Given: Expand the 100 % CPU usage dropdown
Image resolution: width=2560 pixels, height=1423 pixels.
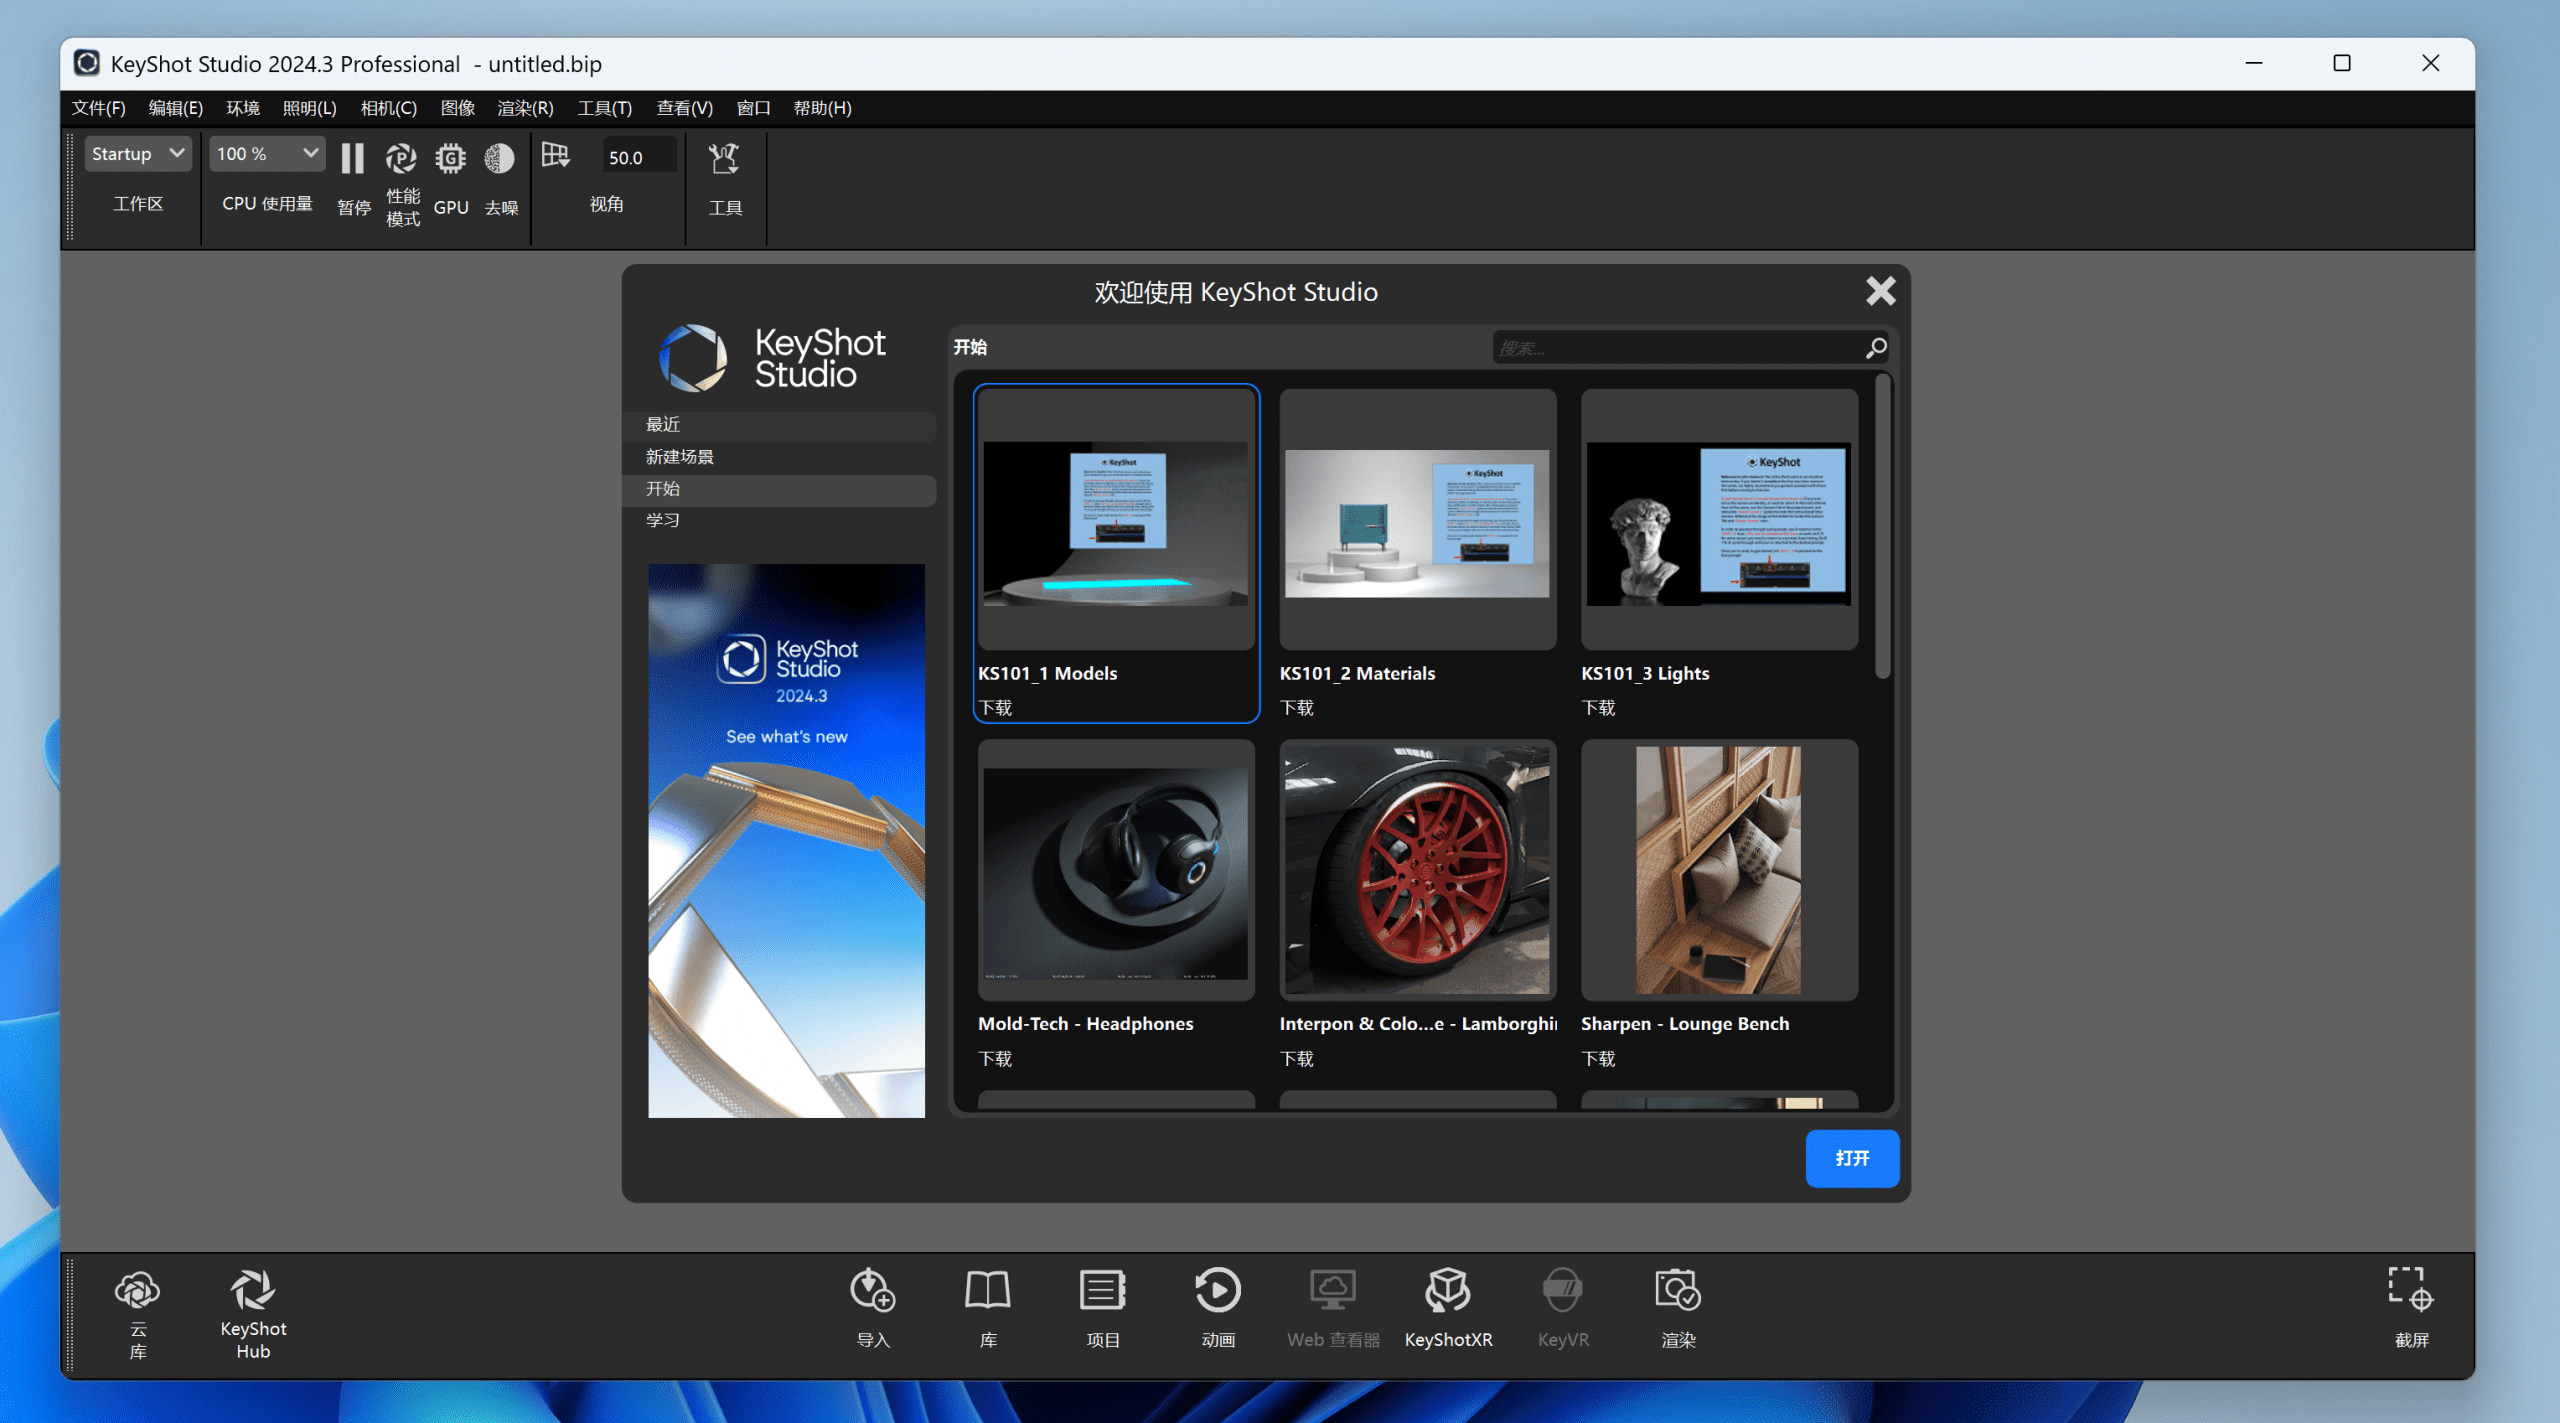Looking at the screenshot, I should click(267, 154).
